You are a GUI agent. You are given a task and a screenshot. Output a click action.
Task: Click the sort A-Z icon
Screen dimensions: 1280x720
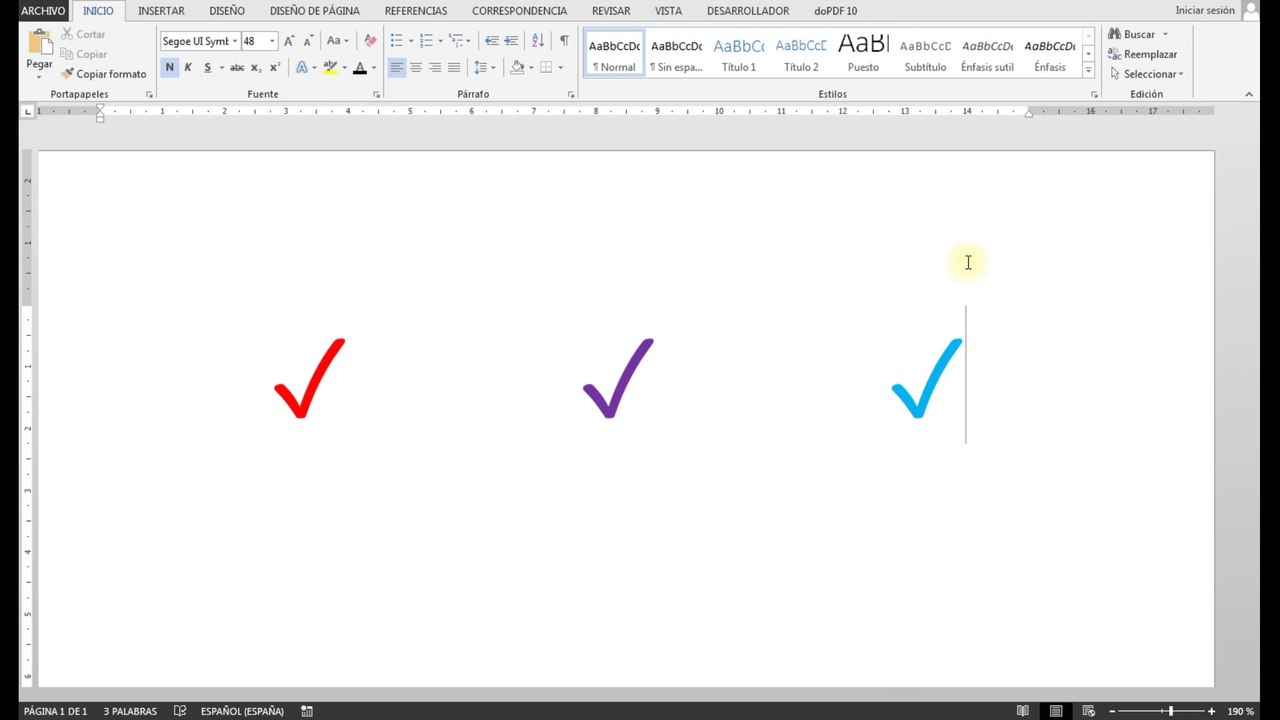(x=538, y=41)
